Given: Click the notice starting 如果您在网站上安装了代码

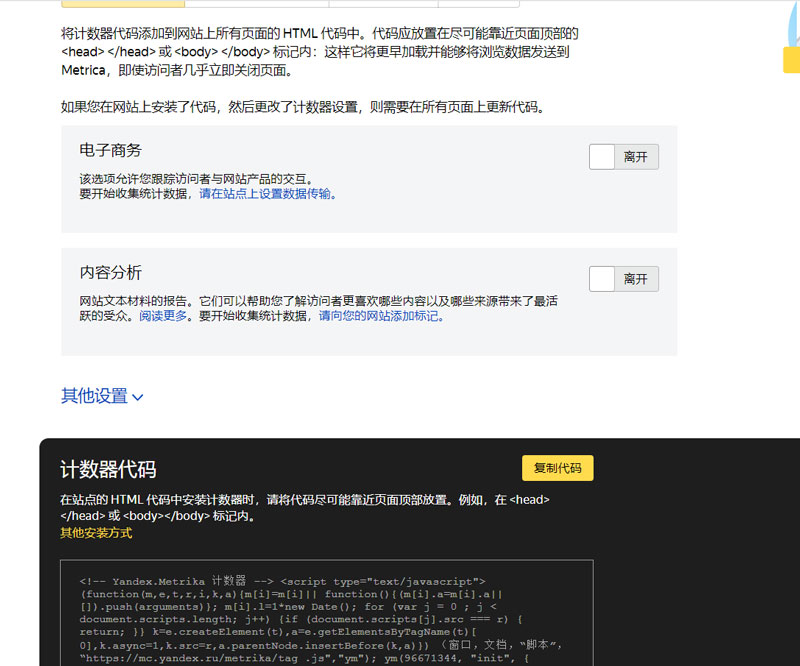Looking at the screenshot, I should click(x=304, y=107).
